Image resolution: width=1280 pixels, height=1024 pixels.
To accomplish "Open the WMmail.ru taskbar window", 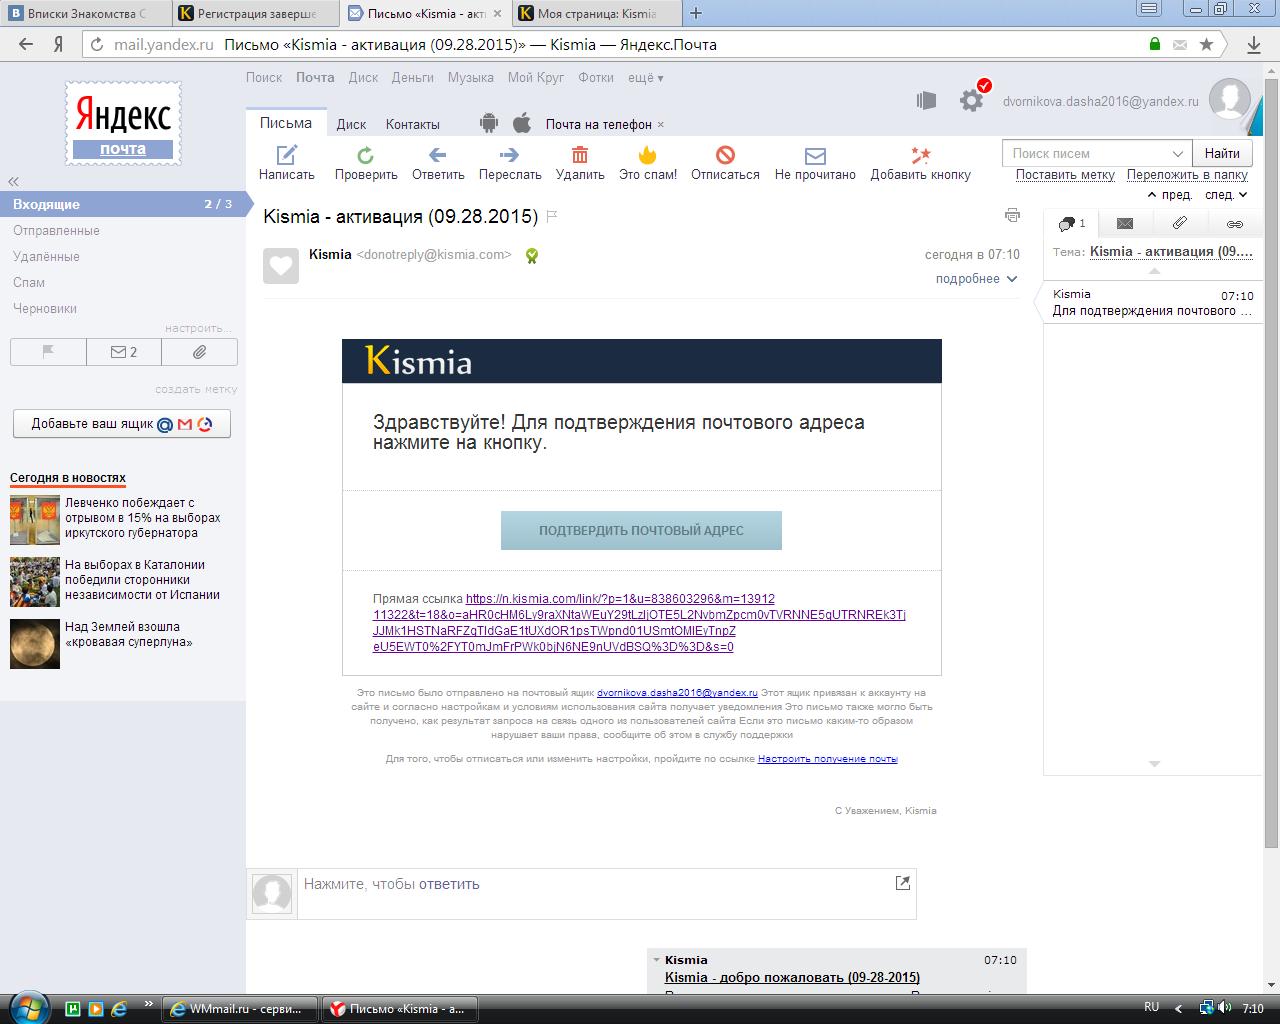I will coord(240,1009).
